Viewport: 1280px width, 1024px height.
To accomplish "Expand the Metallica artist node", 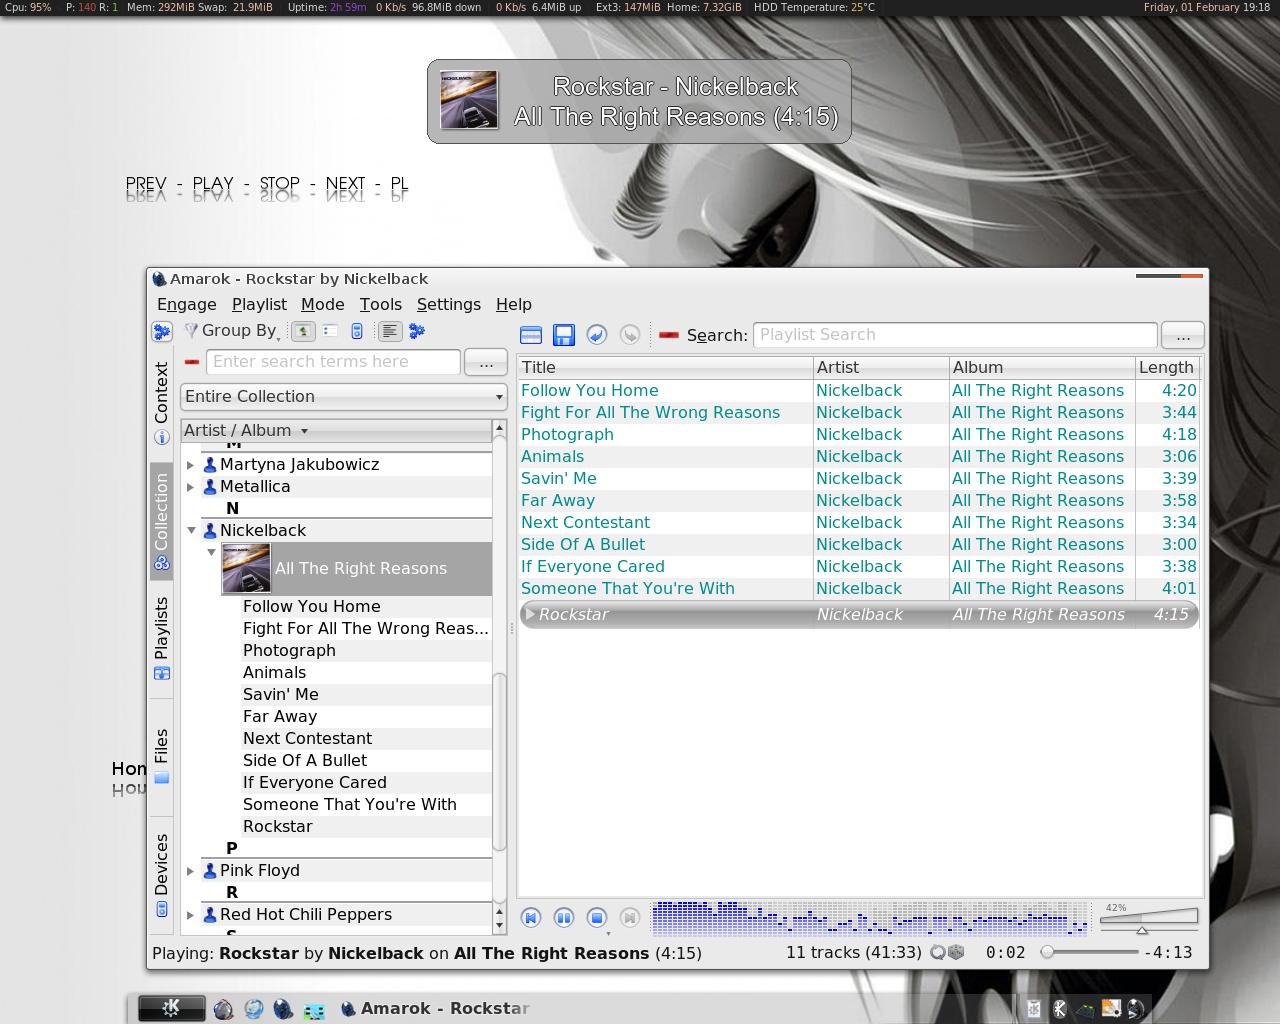I will [x=190, y=487].
